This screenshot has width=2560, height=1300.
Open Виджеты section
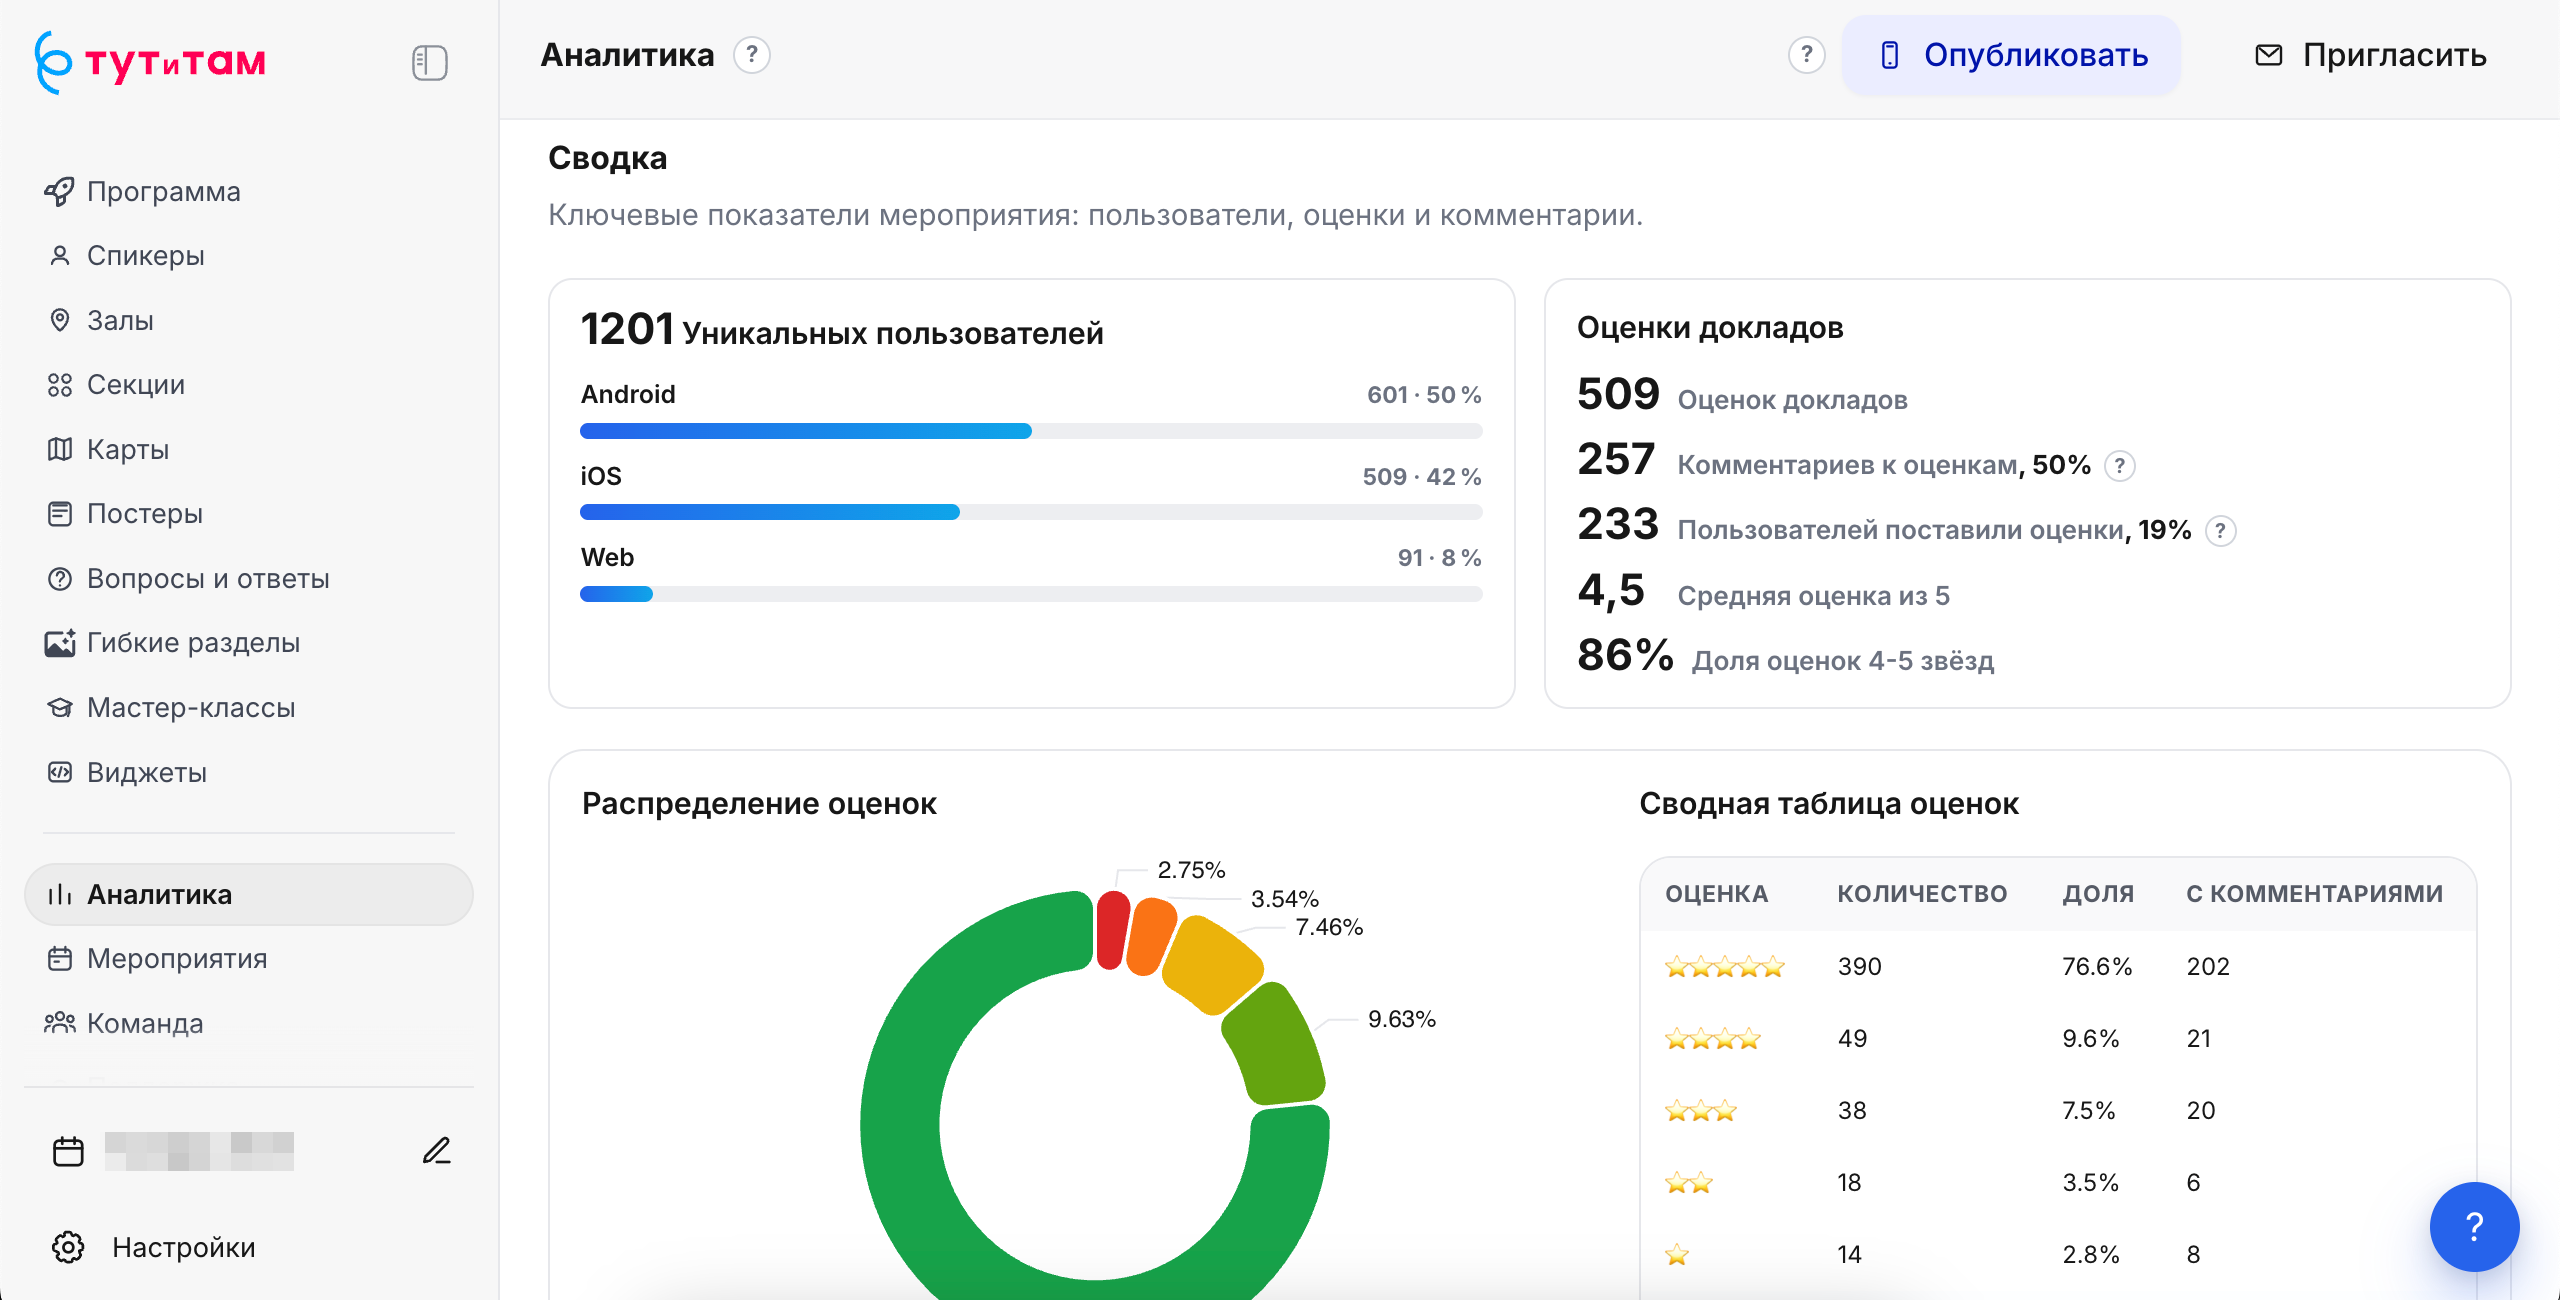tap(248, 772)
